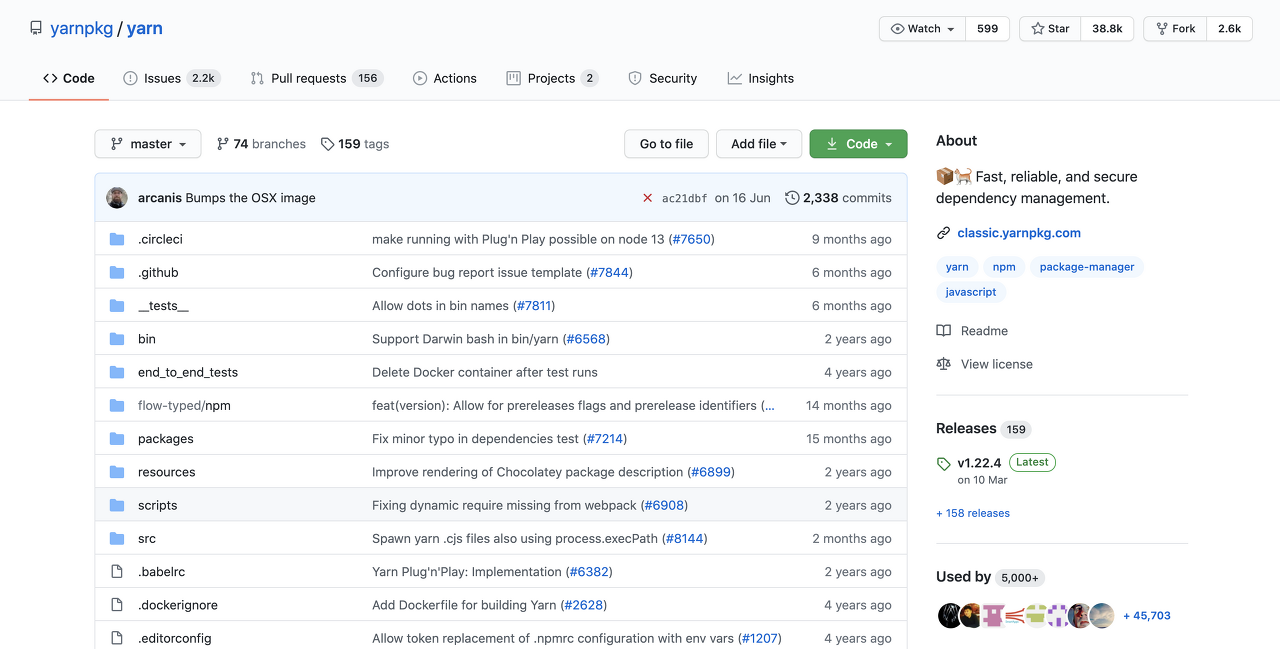Viewport: 1280px width, 649px height.
Task: Open pull request #8144 link
Action: 684,538
